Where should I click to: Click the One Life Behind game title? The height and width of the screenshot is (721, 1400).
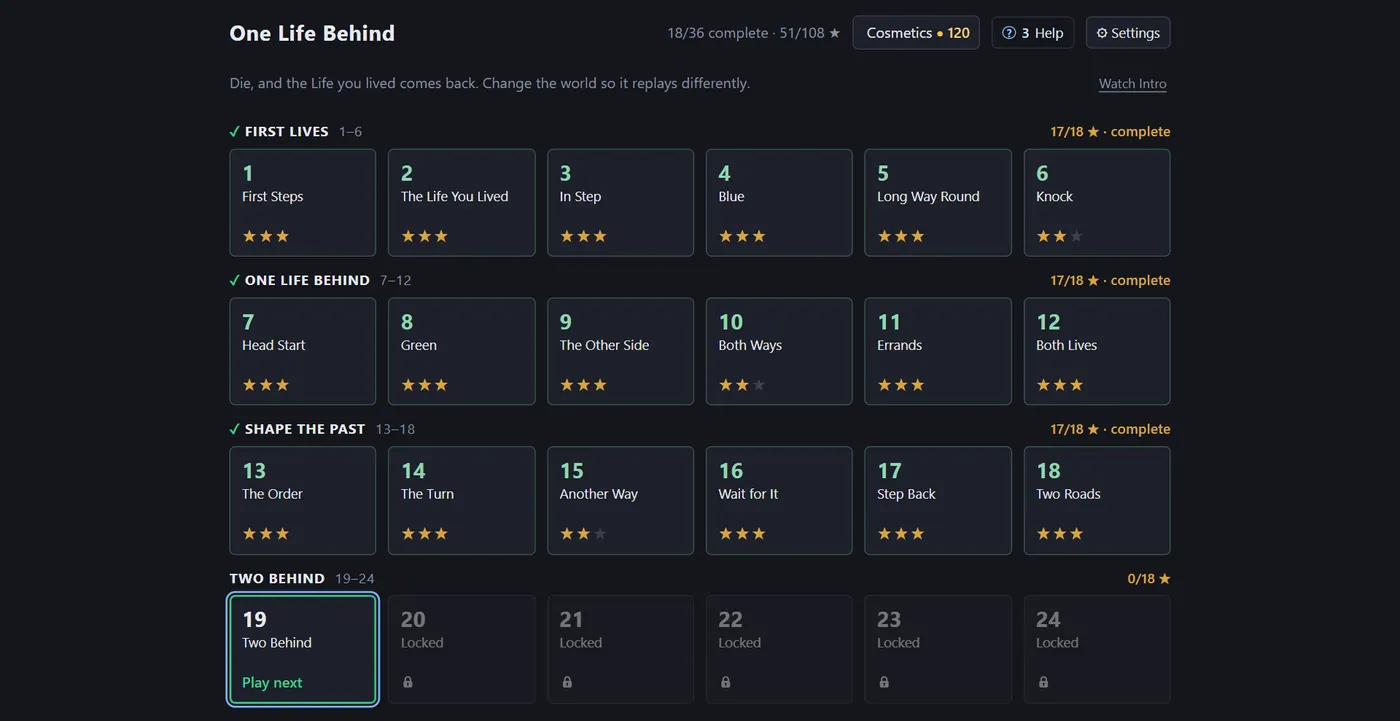[x=312, y=33]
